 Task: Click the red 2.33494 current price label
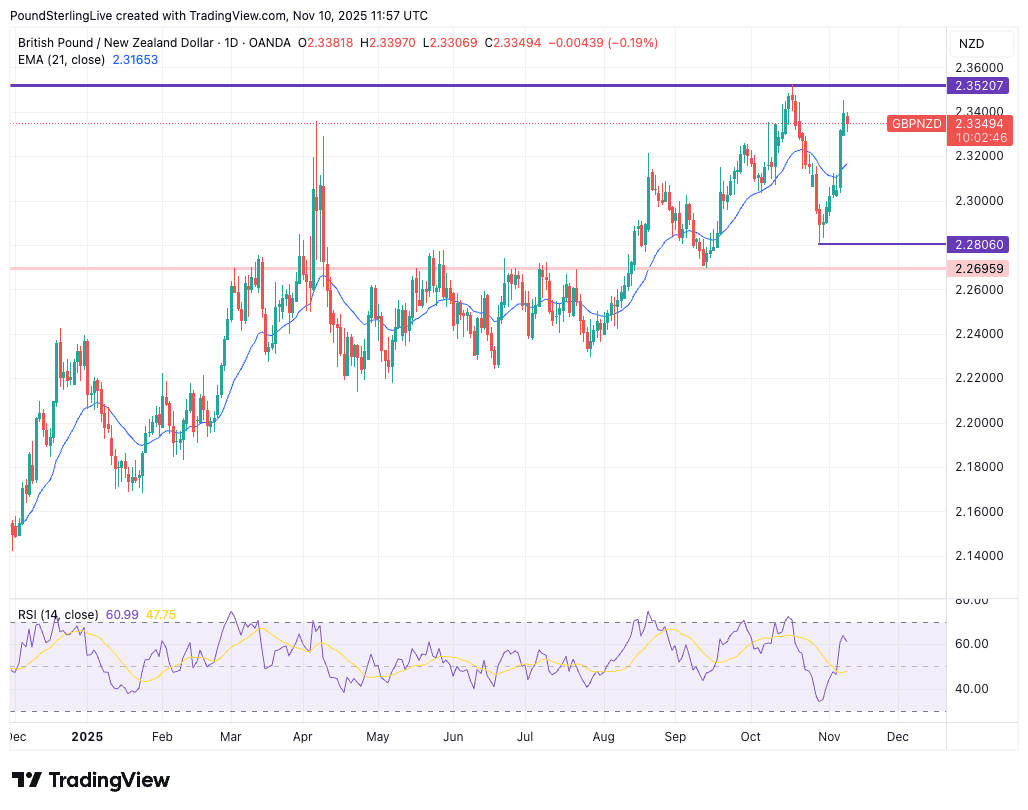pos(979,123)
